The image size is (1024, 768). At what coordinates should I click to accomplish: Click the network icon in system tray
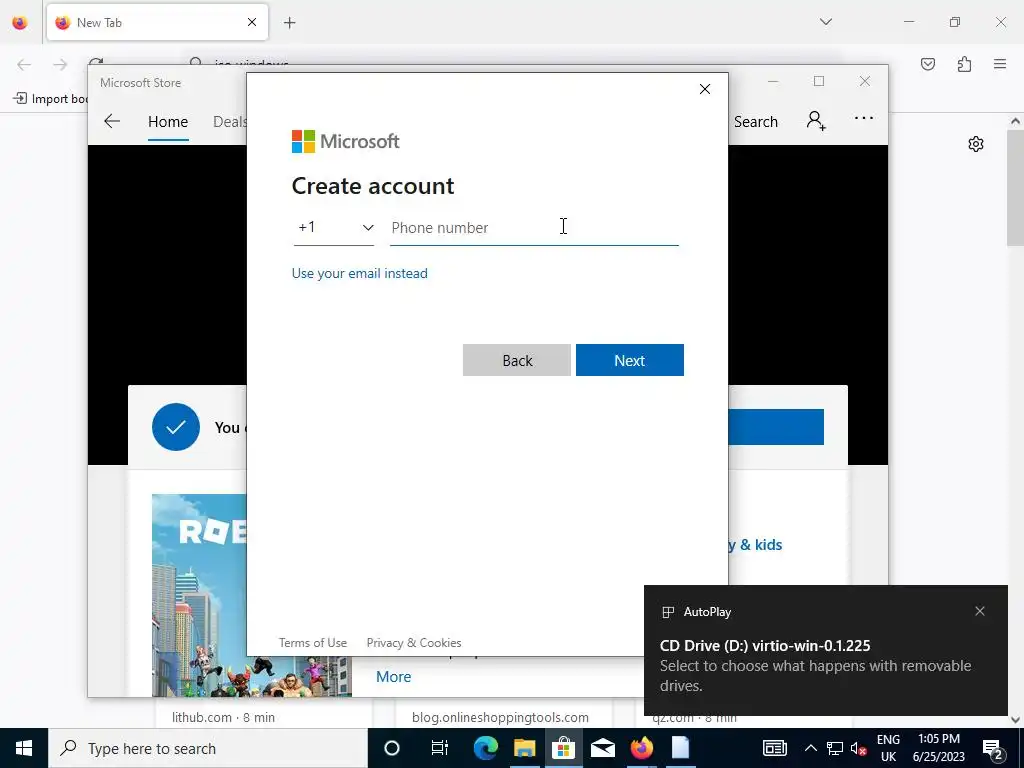tap(835, 748)
